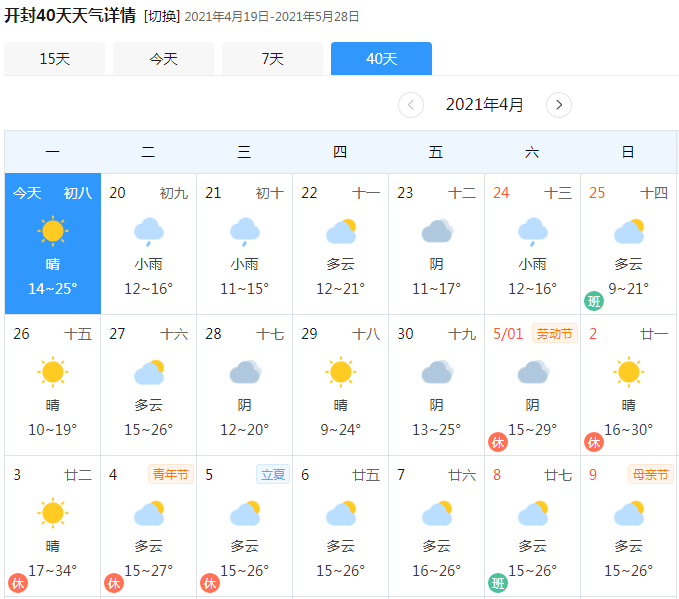The image size is (679, 599).
Task: Click sunny icon on day 29
Action: tap(341, 372)
